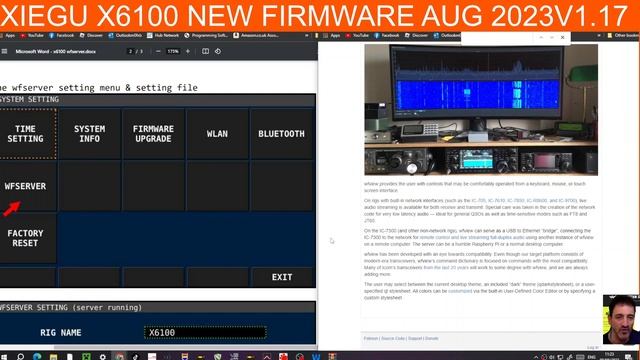640x360 pixels.
Task: Open Support footer link
Action: pos(415,338)
